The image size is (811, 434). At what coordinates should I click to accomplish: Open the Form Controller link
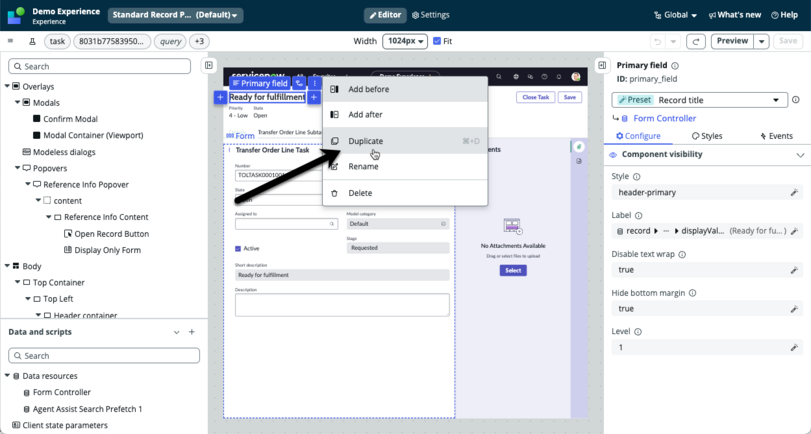pyautogui.click(x=665, y=118)
